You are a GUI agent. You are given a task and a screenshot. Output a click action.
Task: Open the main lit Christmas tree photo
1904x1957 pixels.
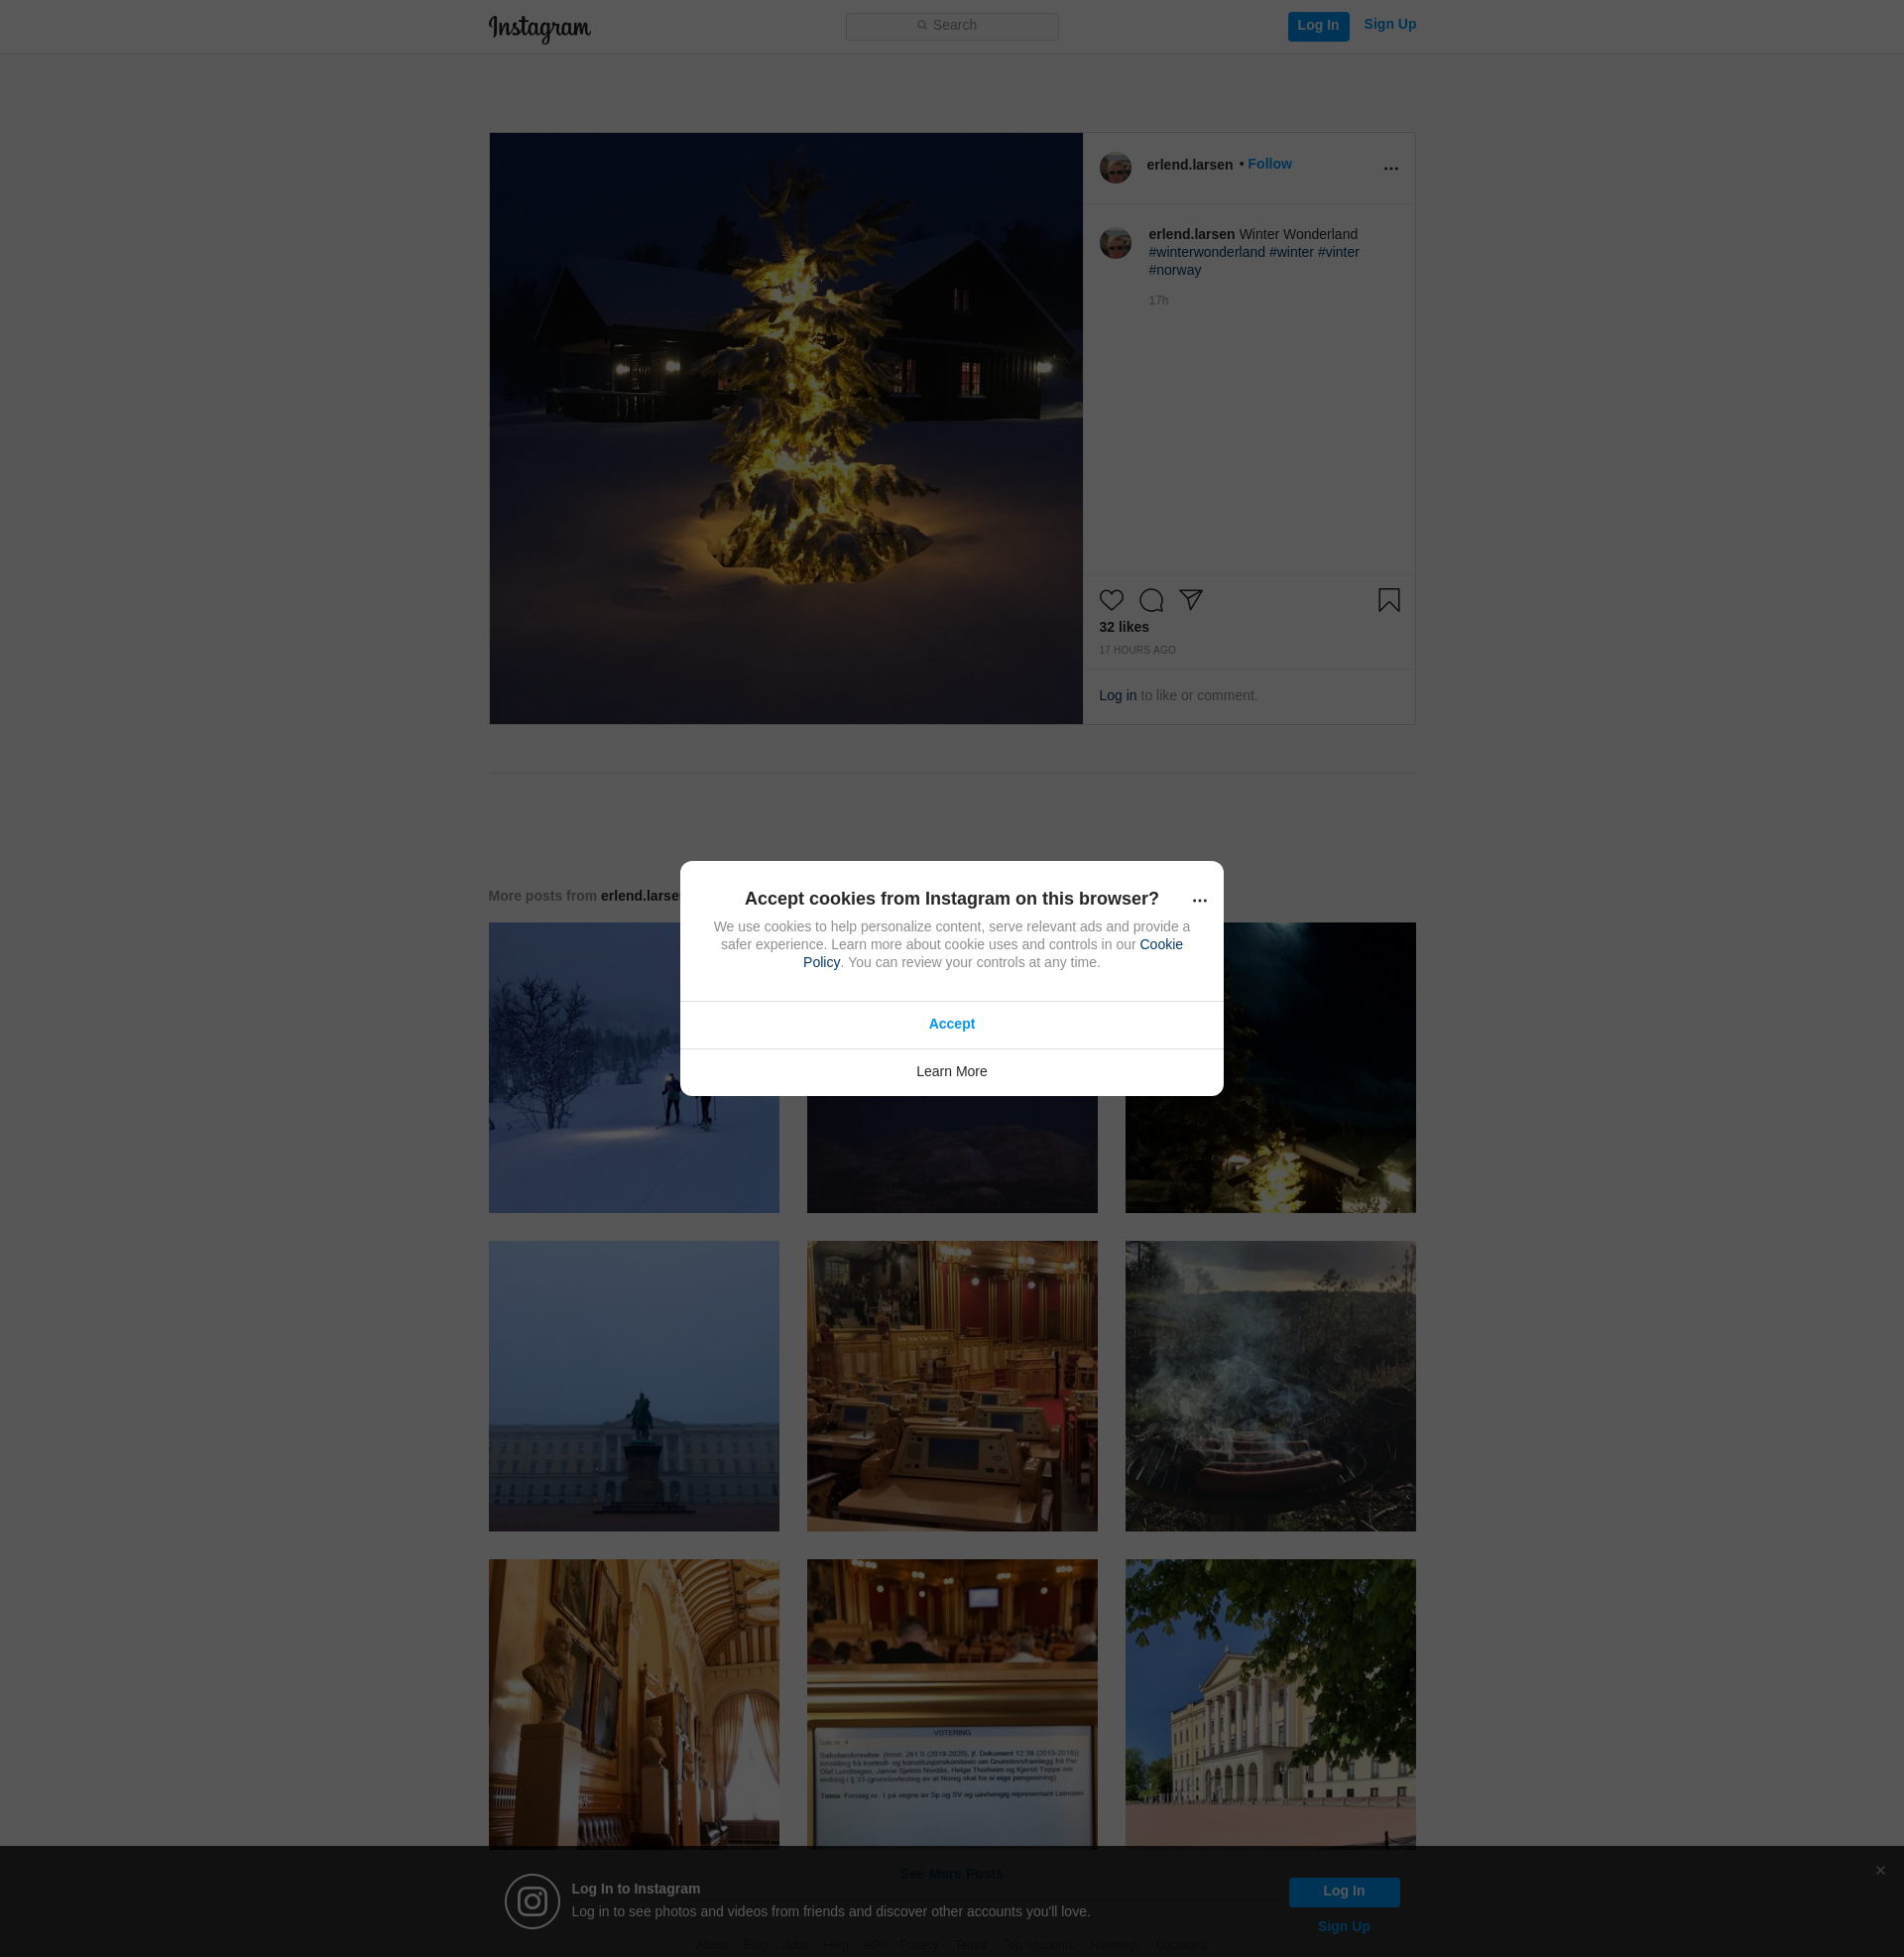[785, 428]
